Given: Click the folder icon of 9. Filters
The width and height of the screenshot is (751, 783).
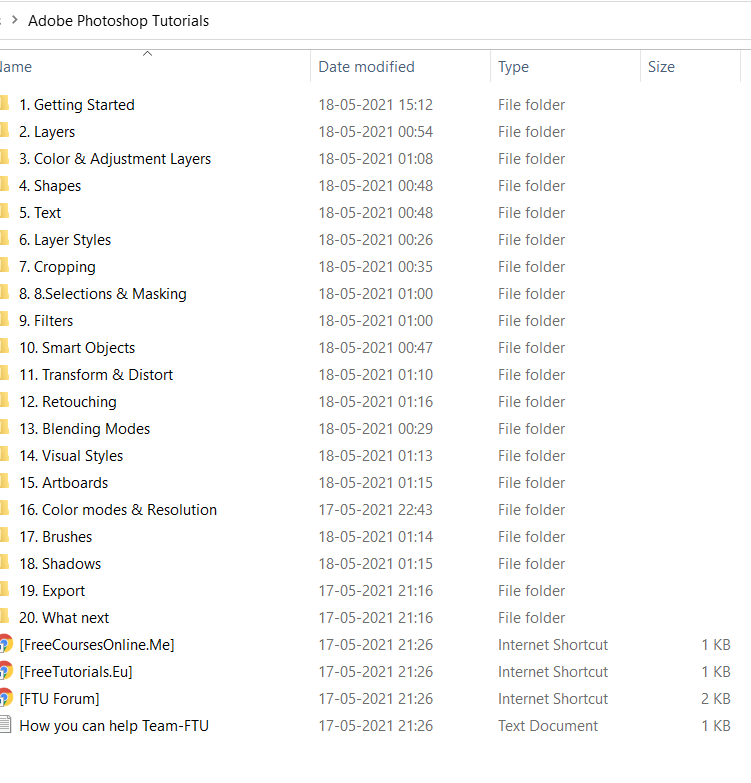Looking at the screenshot, I should pos(4,319).
